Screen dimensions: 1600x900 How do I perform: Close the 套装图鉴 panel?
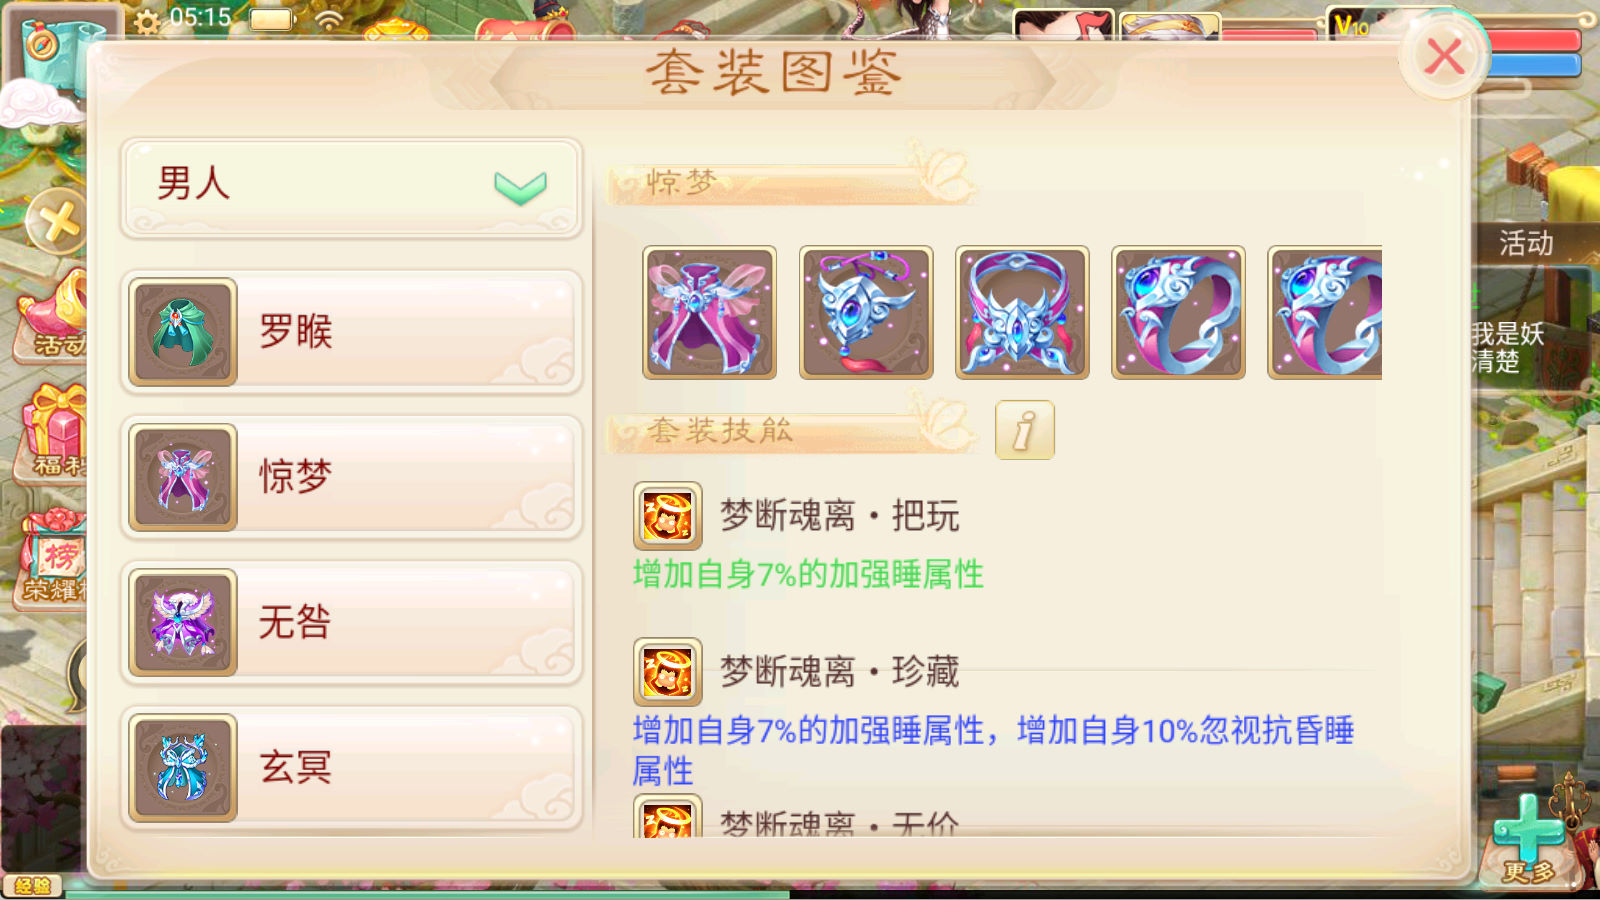(x=1443, y=57)
